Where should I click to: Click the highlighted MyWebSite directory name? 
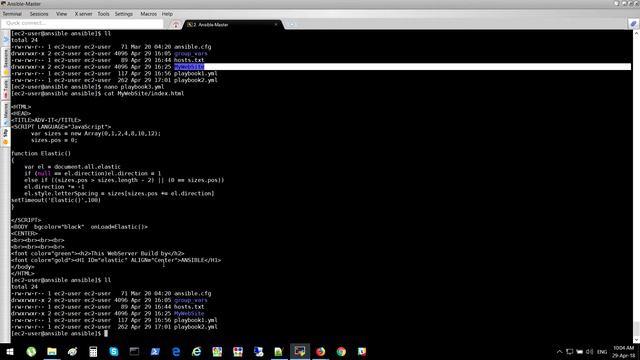pyautogui.click(x=189, y=67)
